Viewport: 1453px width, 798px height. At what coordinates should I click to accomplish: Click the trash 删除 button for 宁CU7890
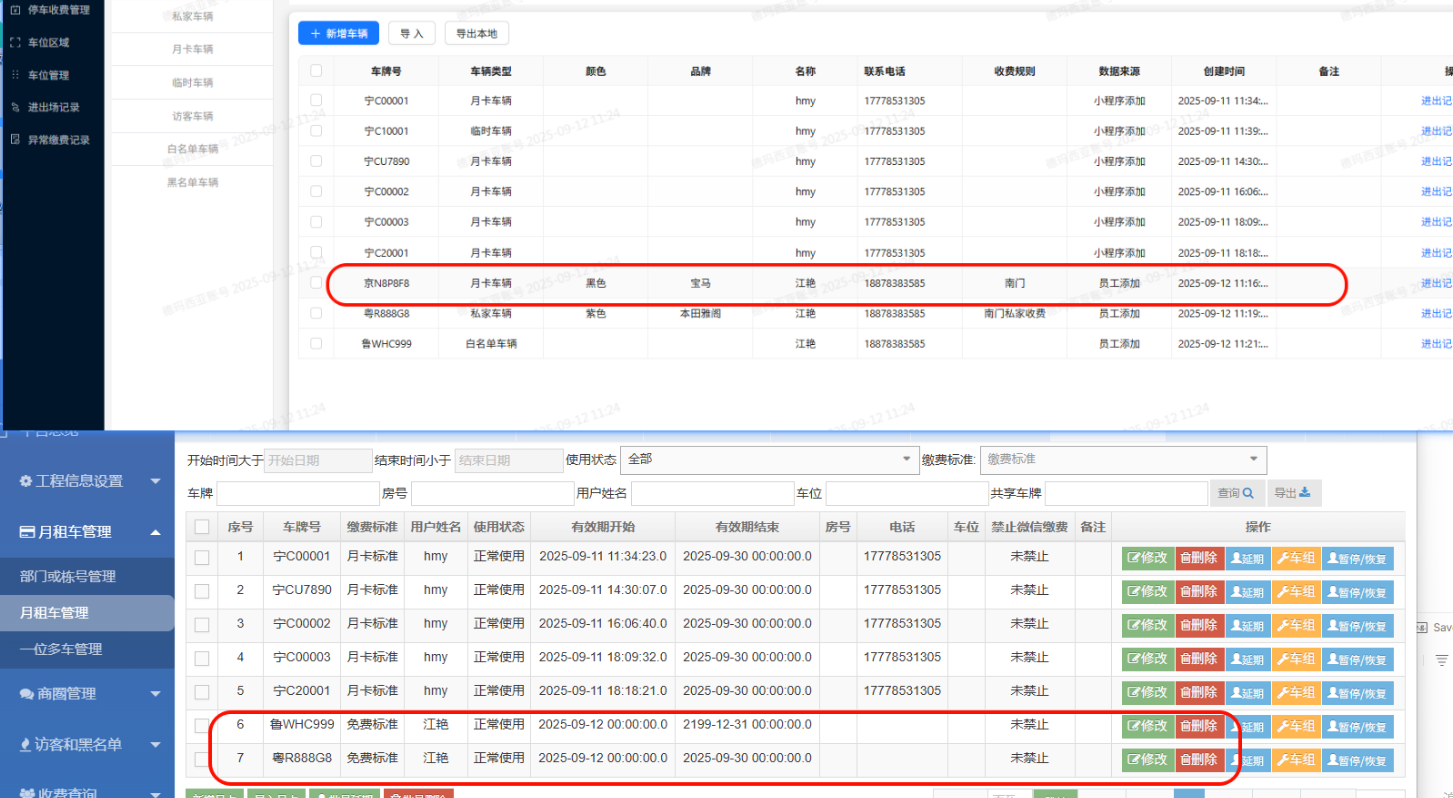(1199, 592)
